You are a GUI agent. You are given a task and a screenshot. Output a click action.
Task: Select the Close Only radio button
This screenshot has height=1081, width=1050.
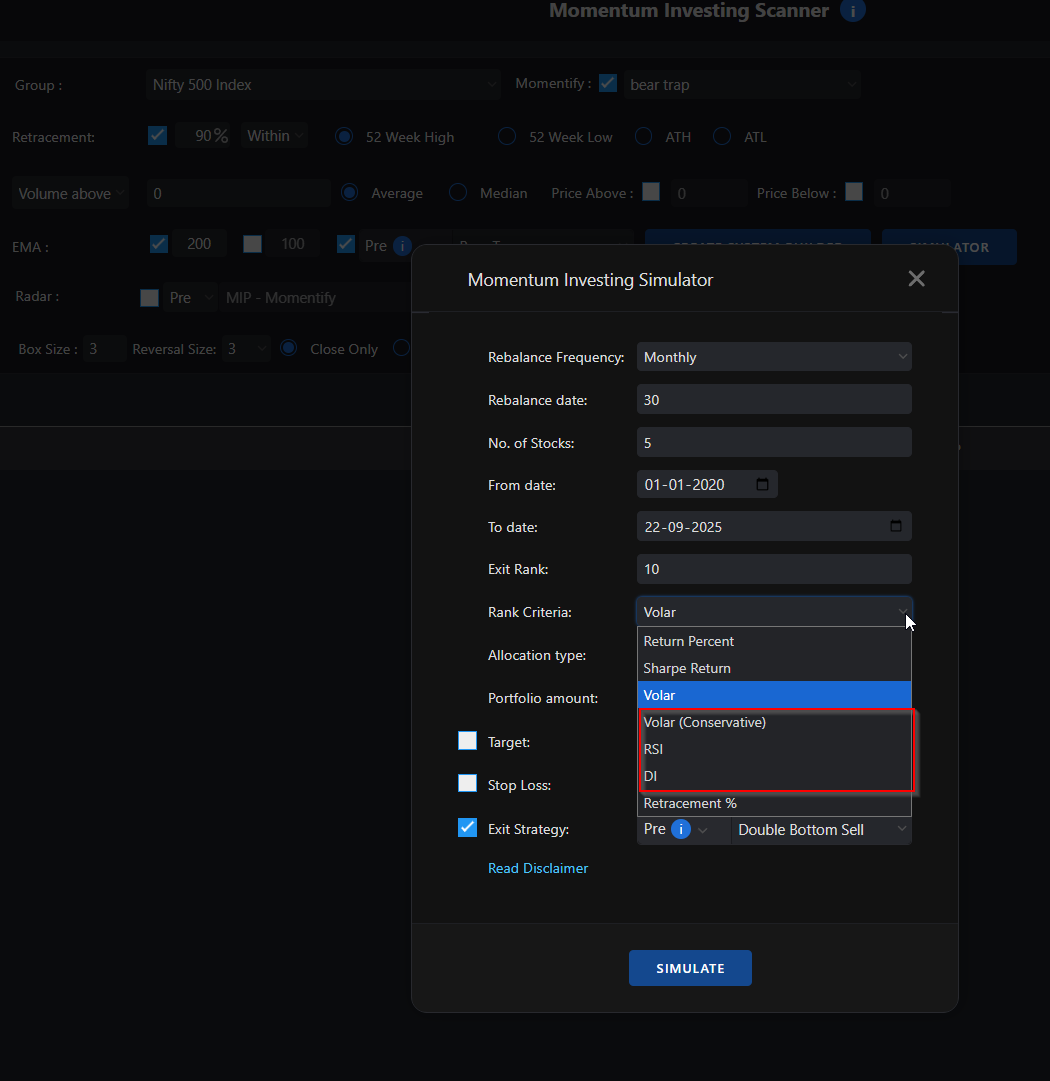tap(289, 348)
